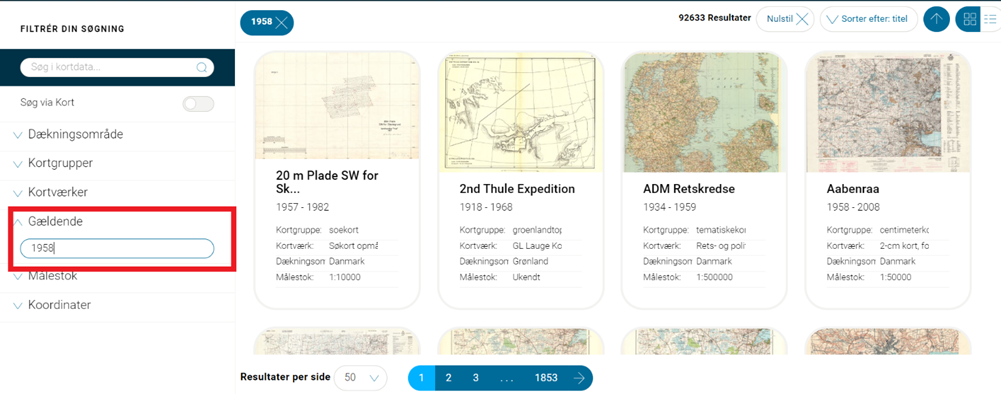
Task: Go to results page 1
Action: [x=421, y=377]
